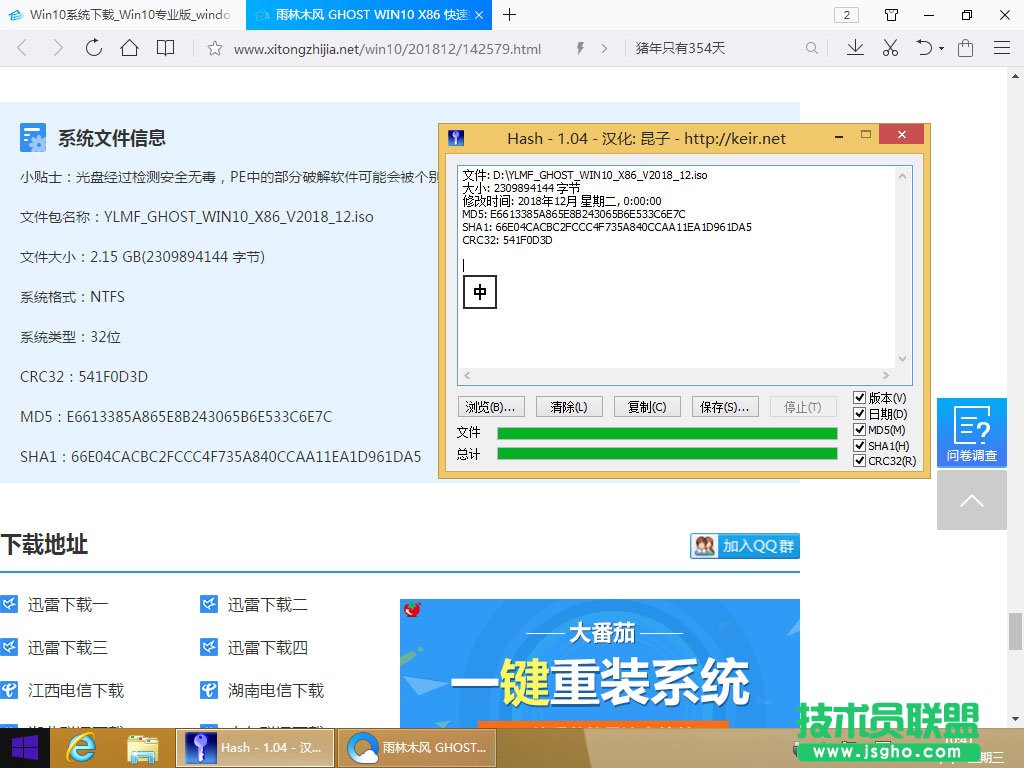This screenshot has height=768, width=1024.
Task: Disable the CRC32(R) option
Action: (858, 460)
